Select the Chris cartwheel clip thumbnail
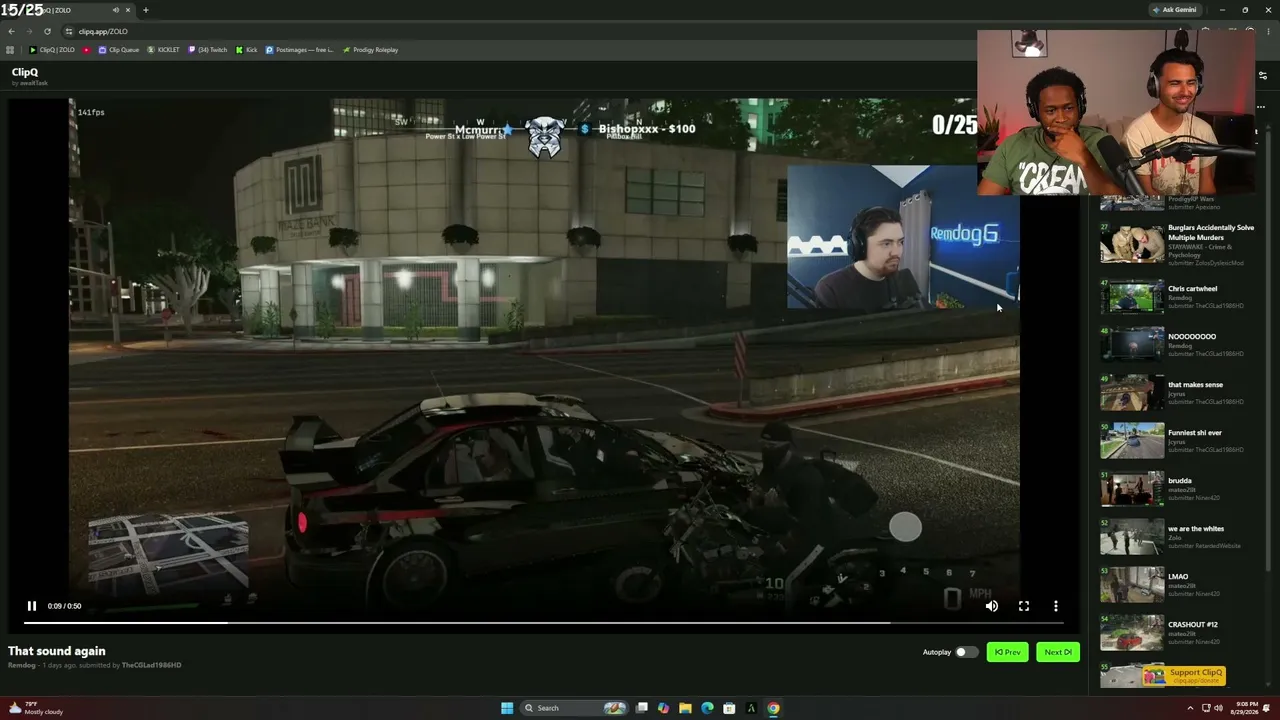1280x720 pixels. [x=1132, y=296]
